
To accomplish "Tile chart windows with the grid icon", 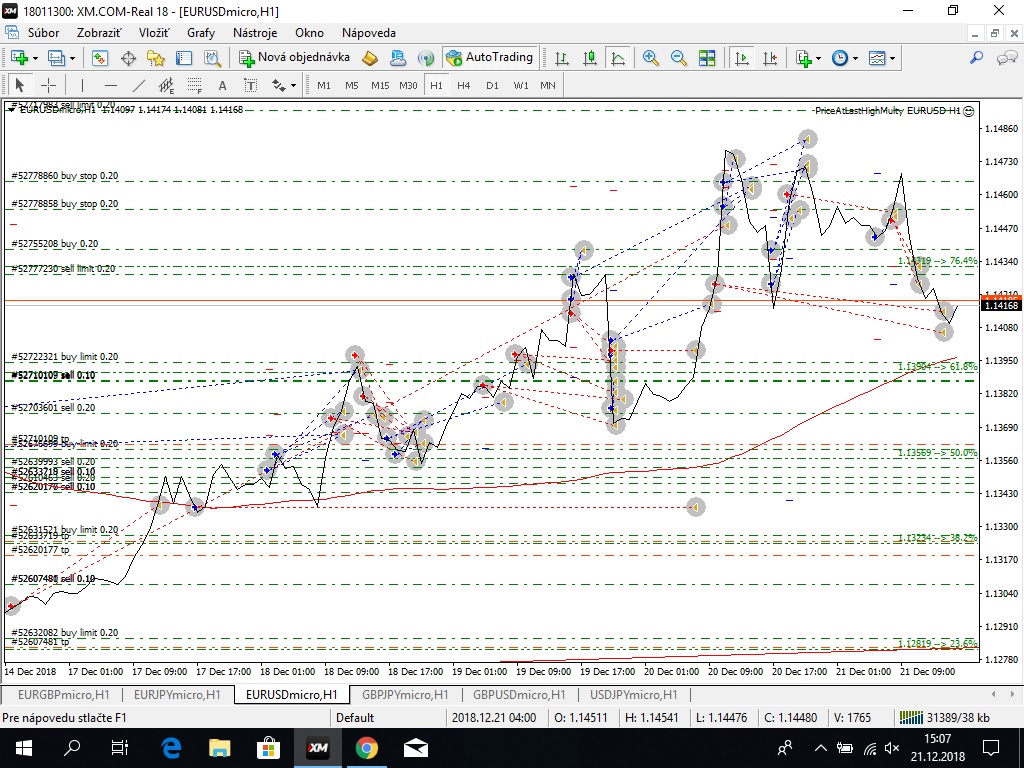I will [707, 58].
